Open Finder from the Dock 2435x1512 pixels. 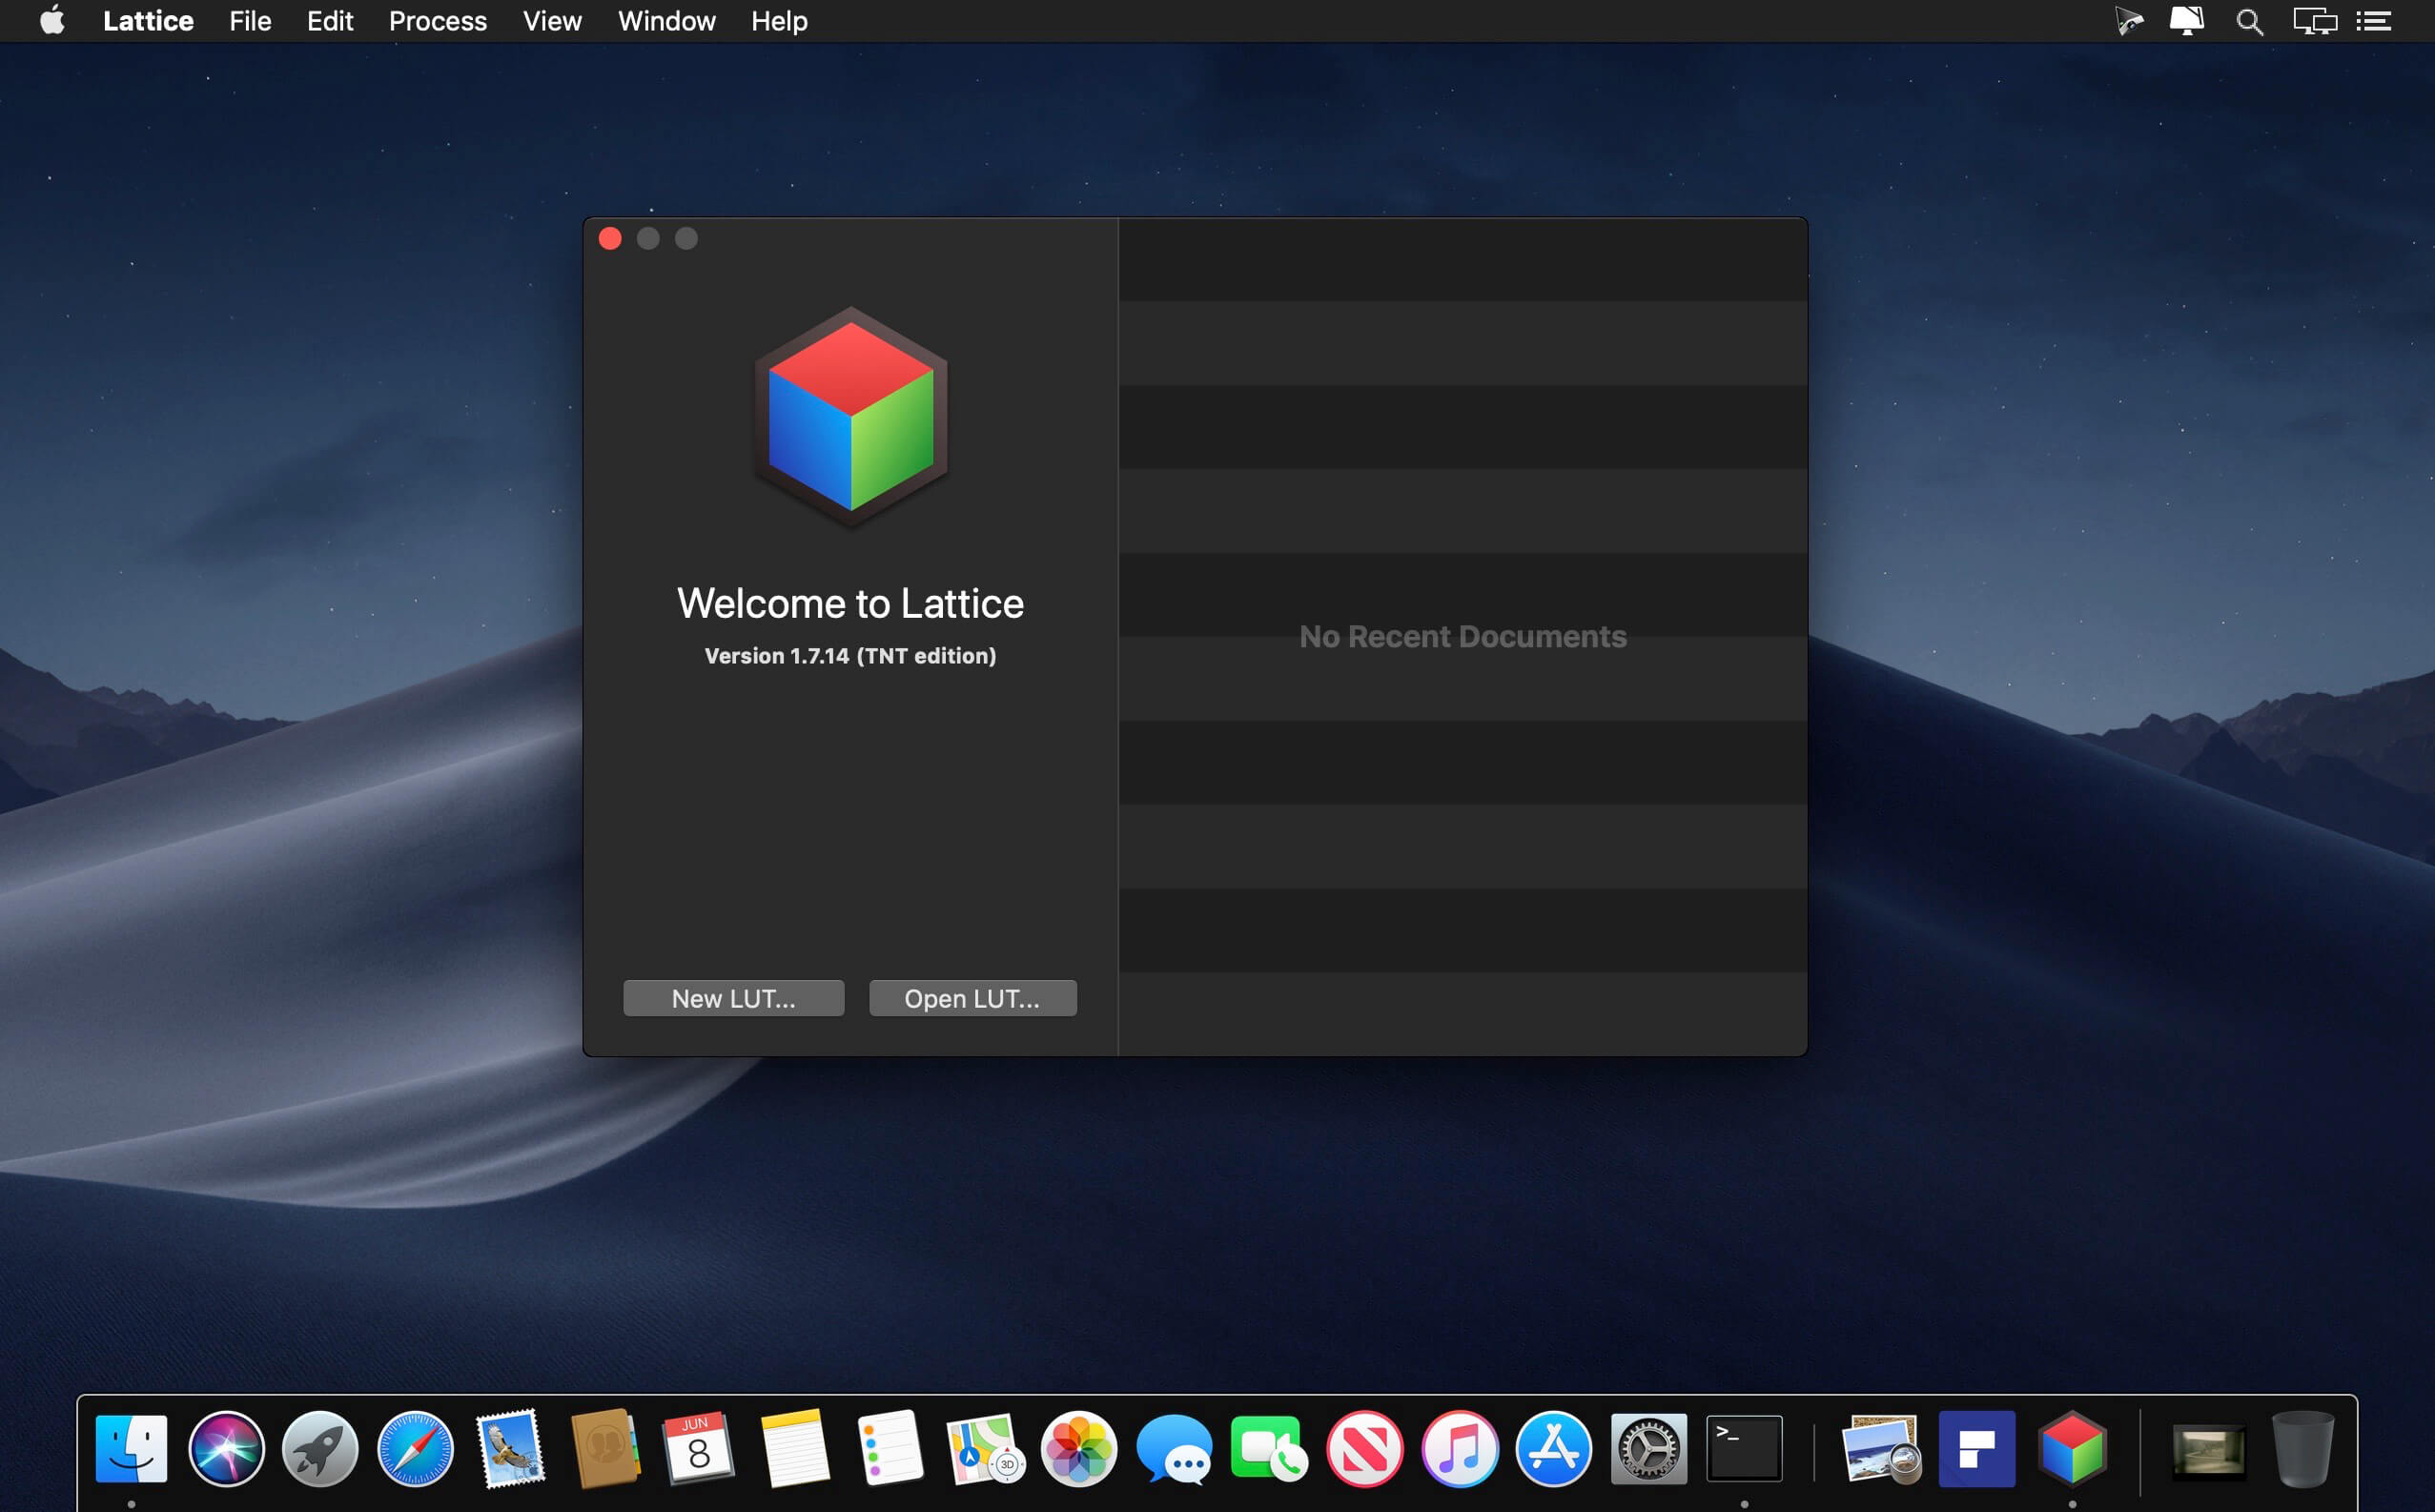coord(131,1449)
